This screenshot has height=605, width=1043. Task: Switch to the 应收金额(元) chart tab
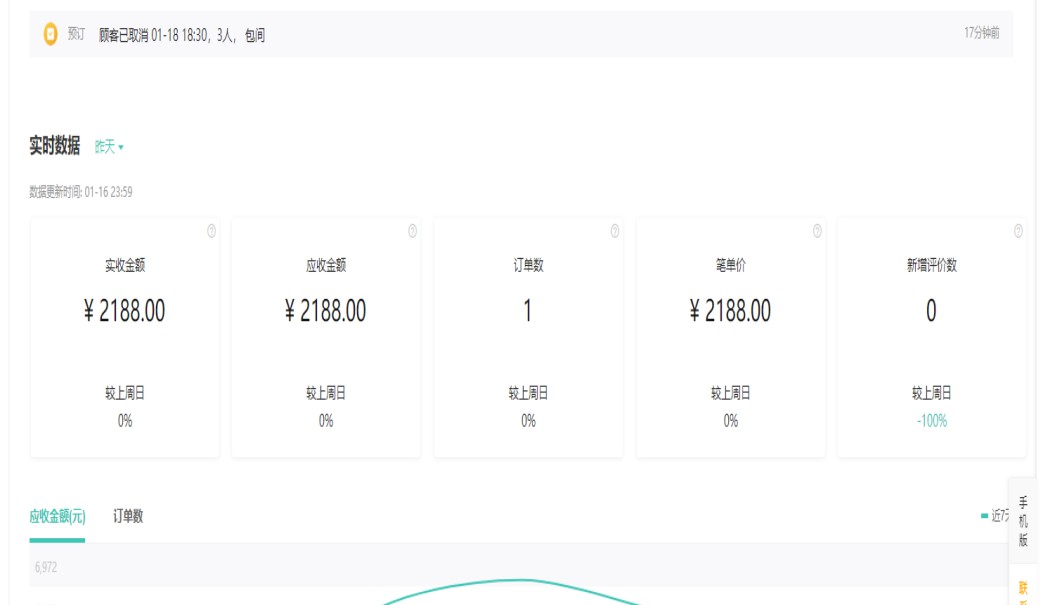click(57, 517)
